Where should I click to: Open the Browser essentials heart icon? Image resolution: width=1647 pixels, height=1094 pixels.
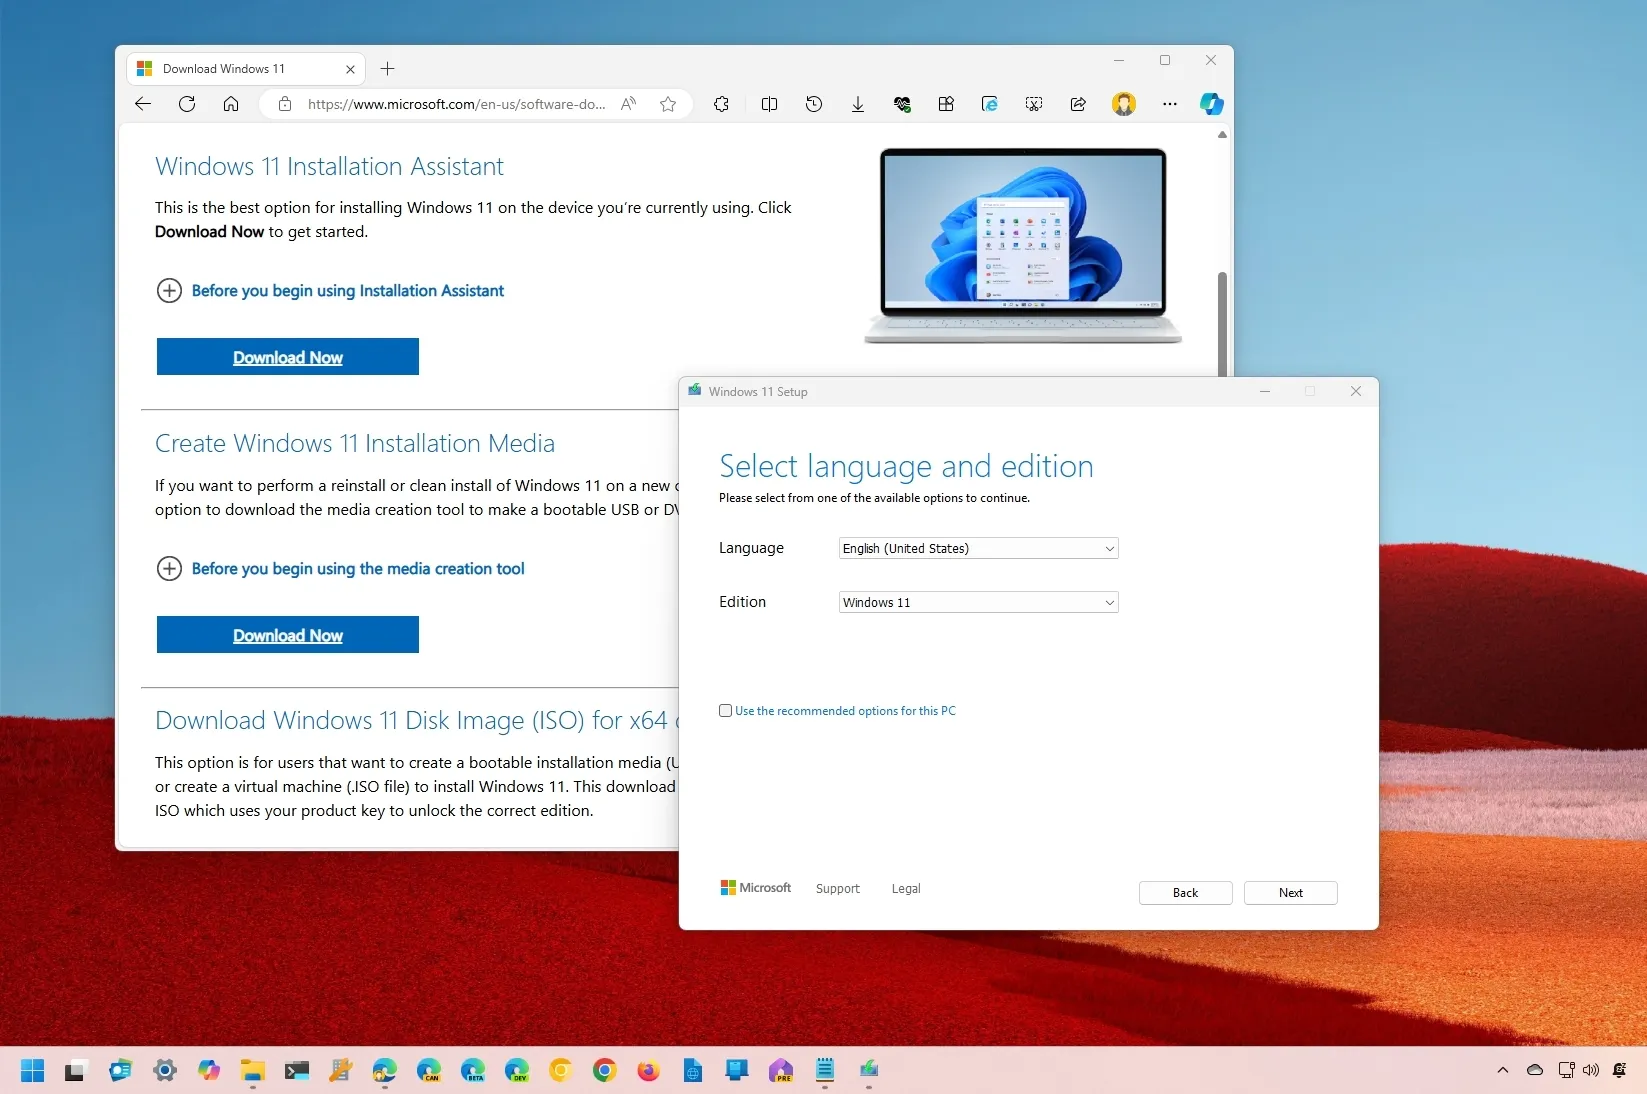902,104
